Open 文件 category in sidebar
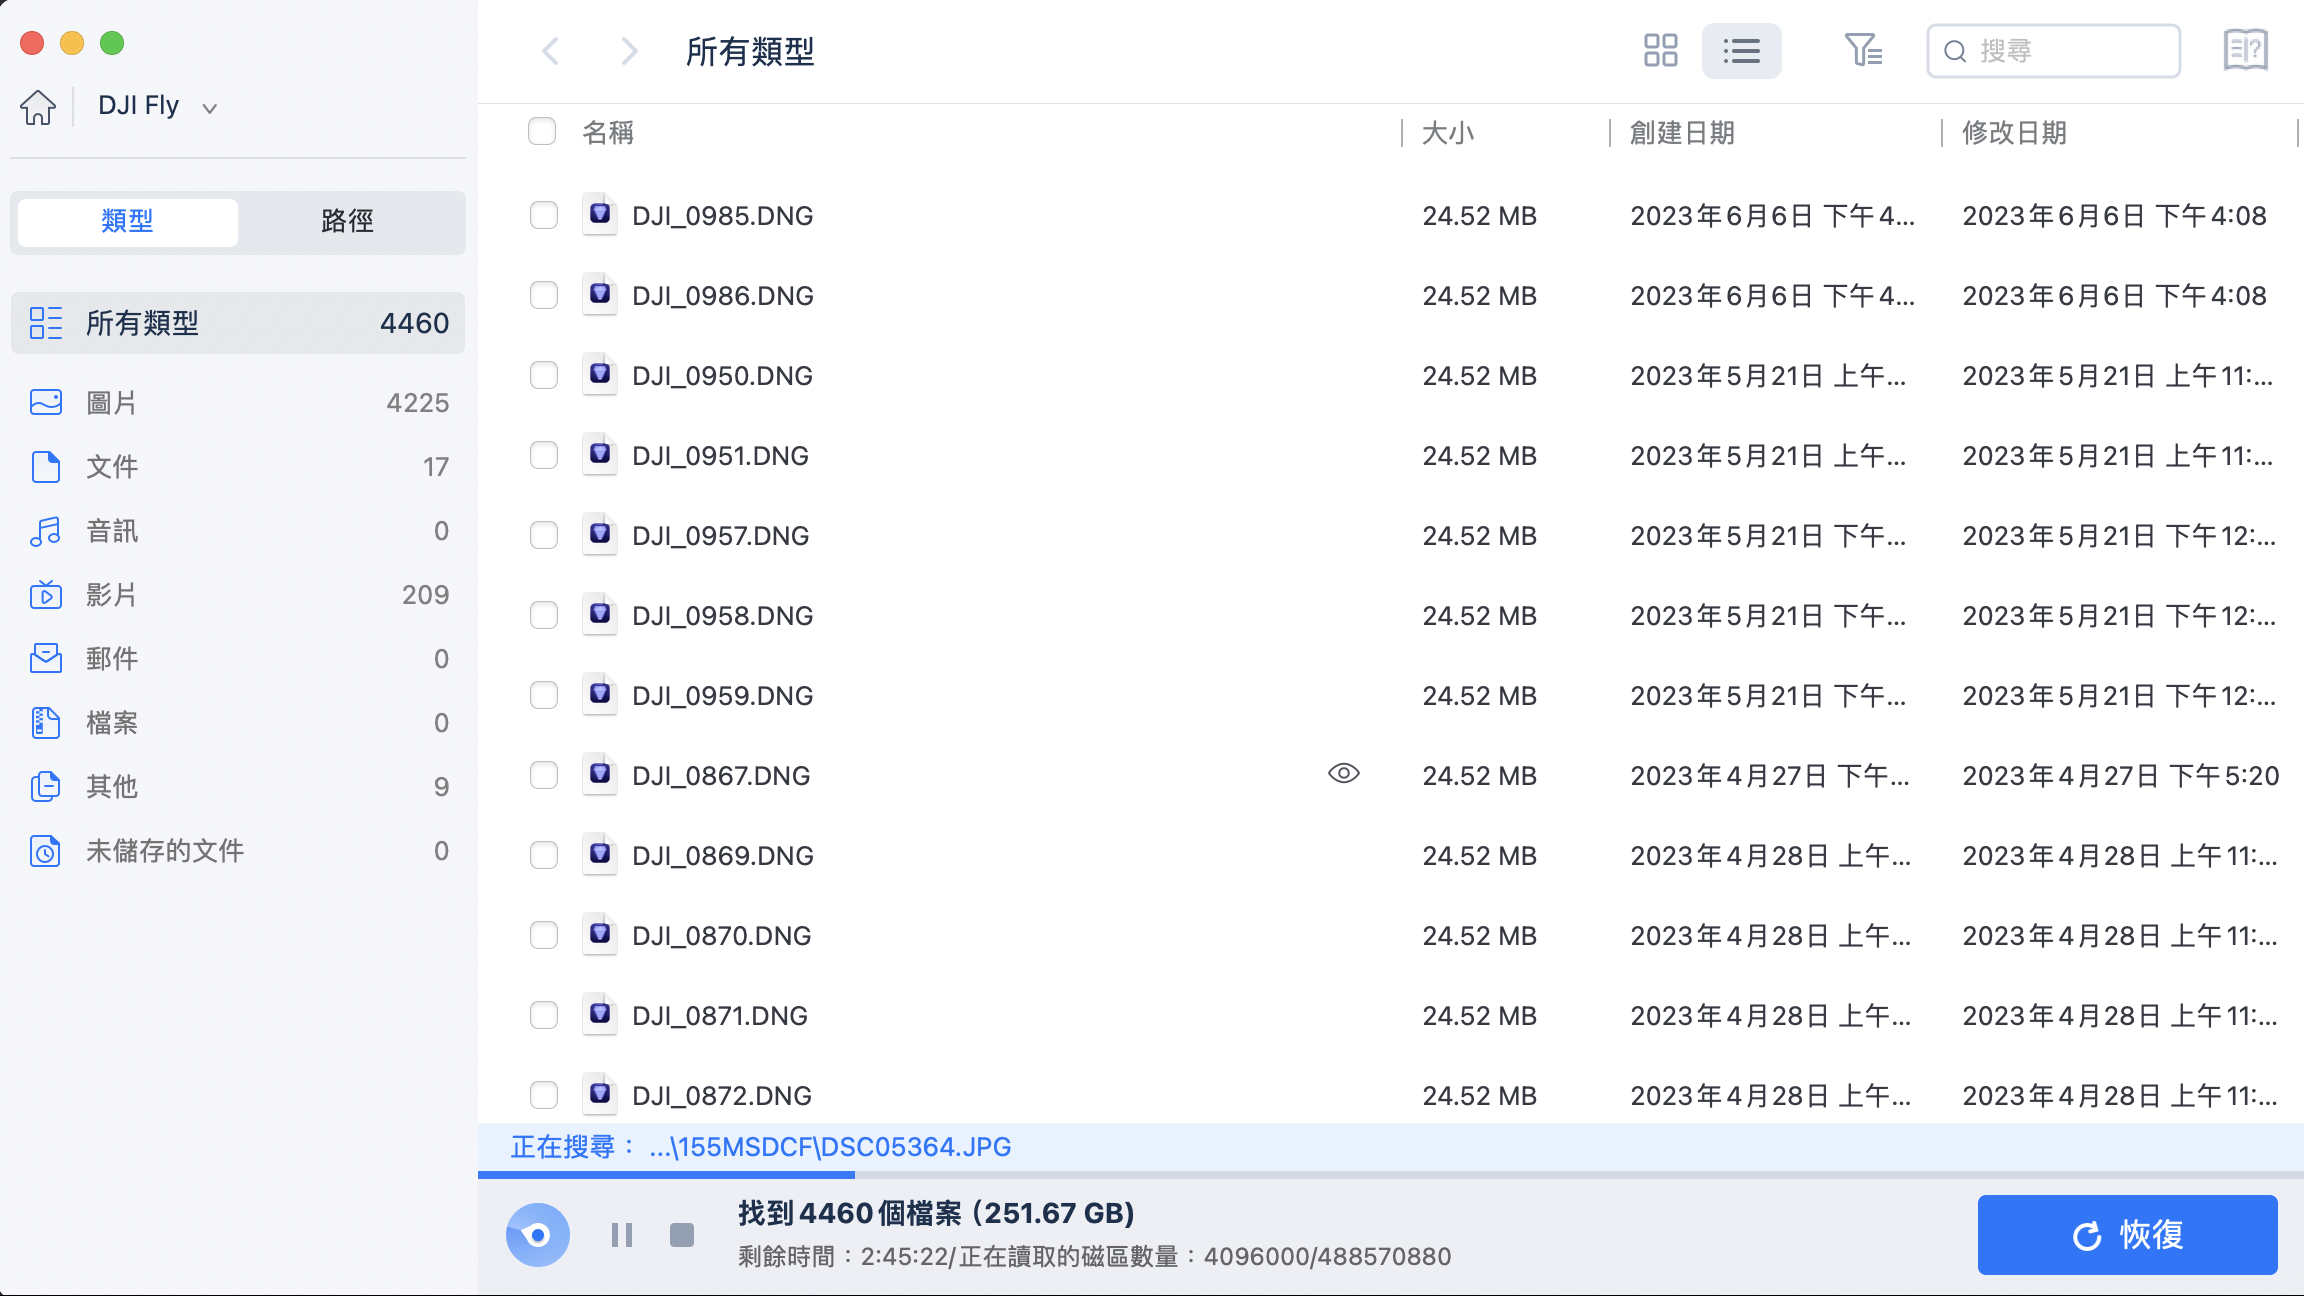Viewport: 2304px width, 1296px height. [238, 467]
